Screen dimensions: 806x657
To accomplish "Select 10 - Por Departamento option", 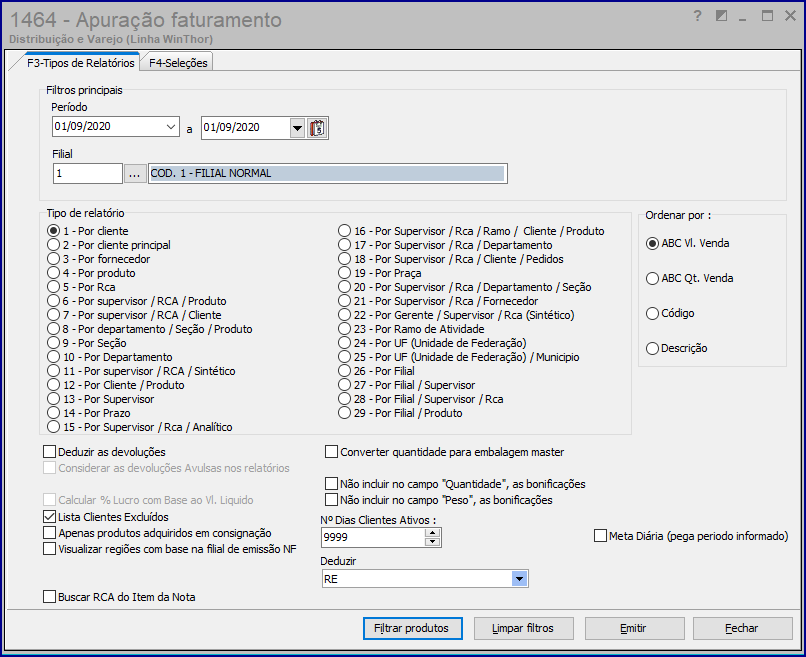I will pyautogui.click(x=109, y=357).
